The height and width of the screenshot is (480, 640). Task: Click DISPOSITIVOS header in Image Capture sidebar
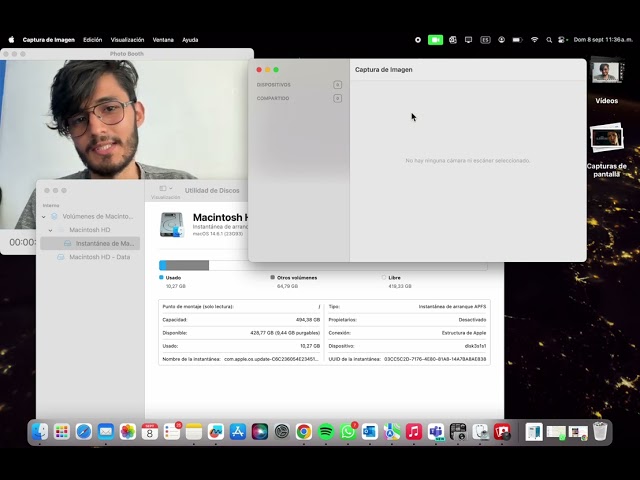(273, 85)
